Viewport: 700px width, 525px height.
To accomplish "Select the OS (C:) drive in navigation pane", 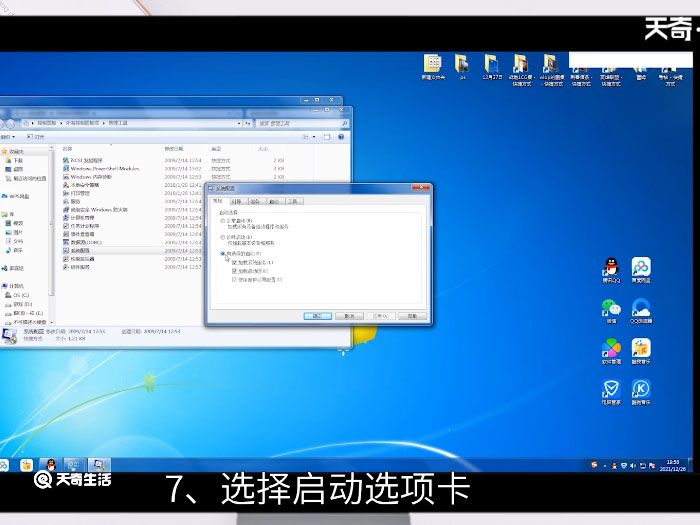I will pos(17,295).
